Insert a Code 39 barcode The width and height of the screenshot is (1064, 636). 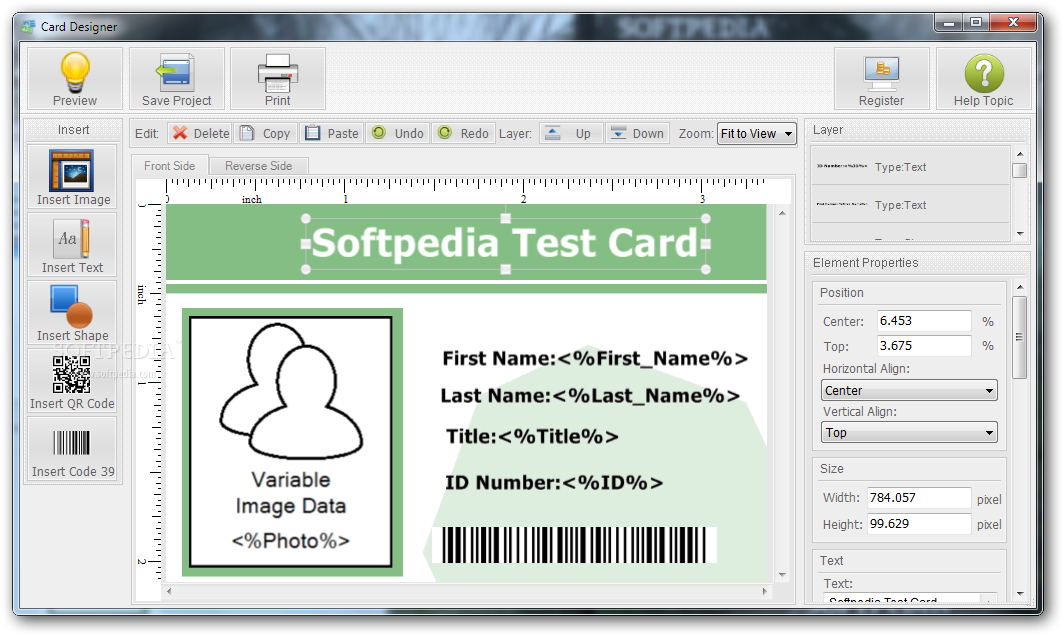73,449
